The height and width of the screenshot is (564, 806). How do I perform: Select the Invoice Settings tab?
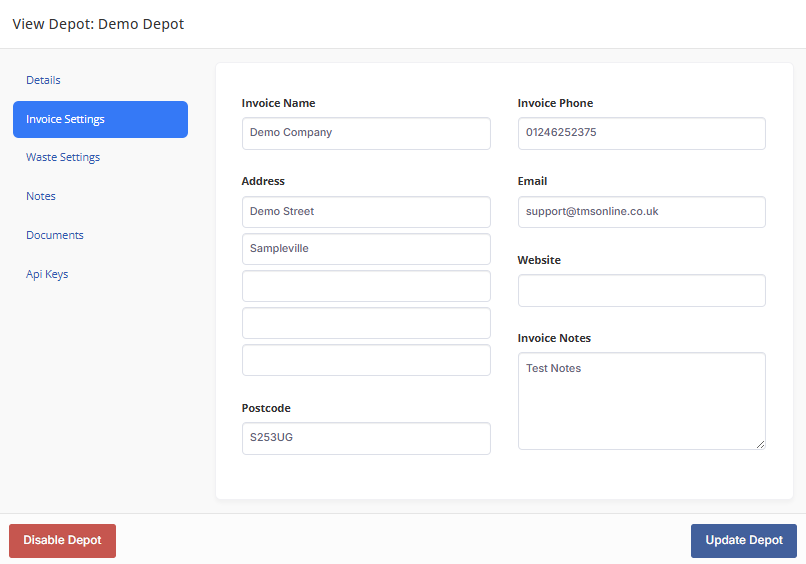pos(100,119)
